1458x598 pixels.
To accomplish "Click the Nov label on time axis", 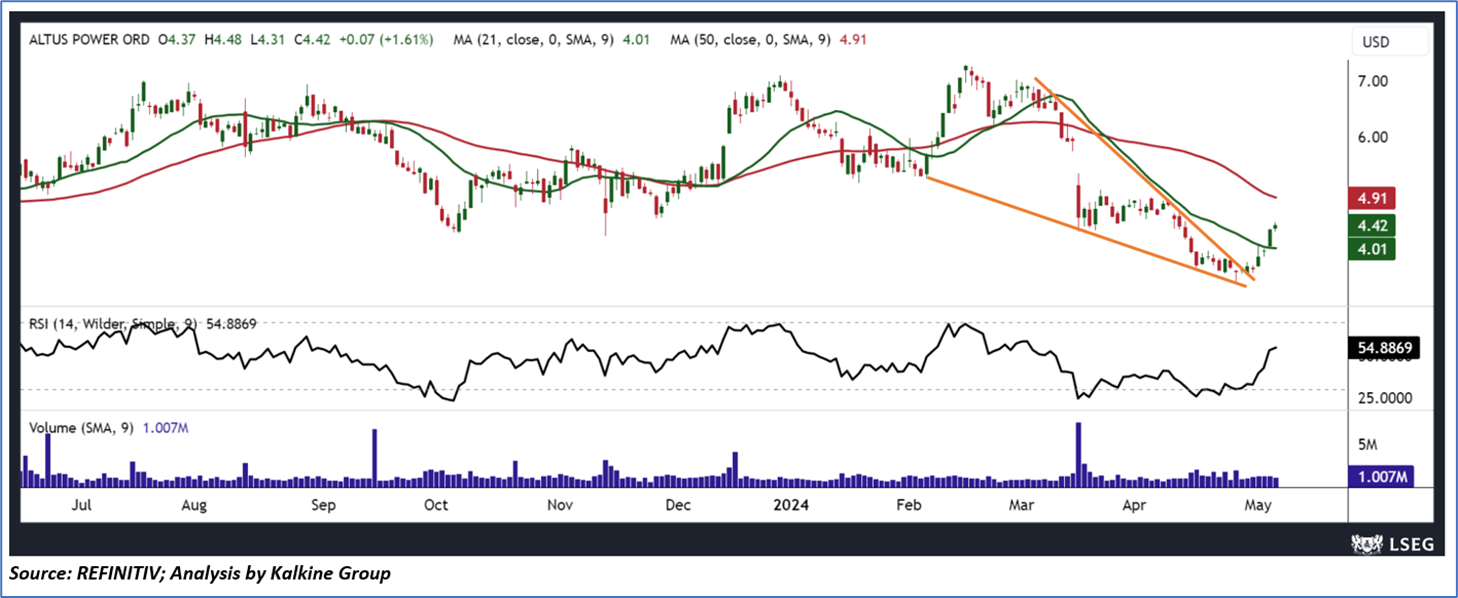I will click(560, 505).
